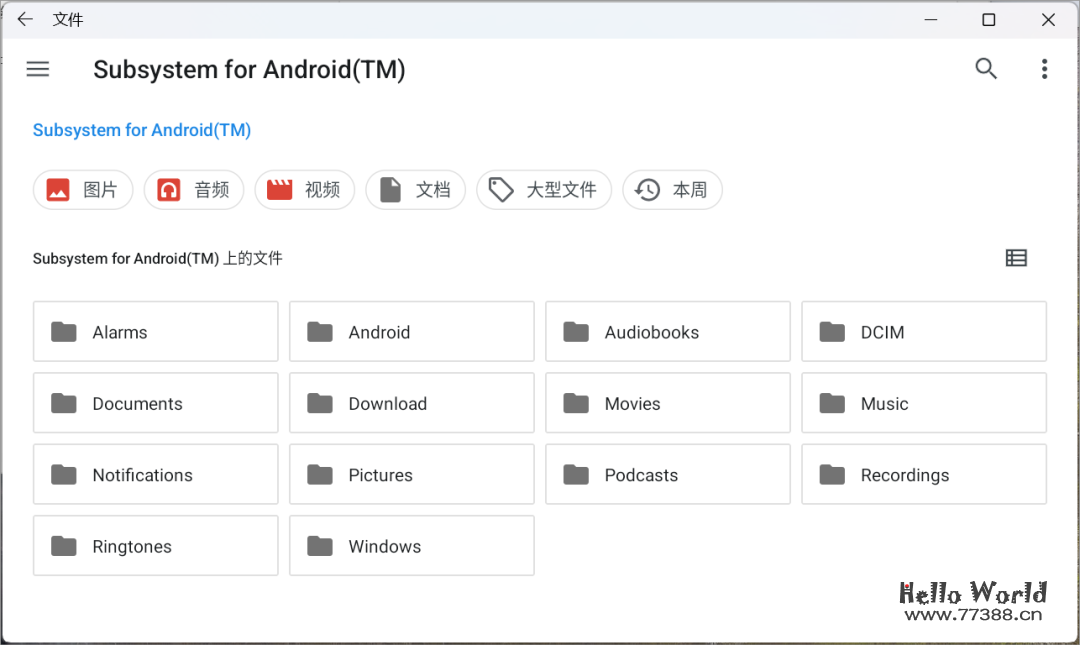Open the three-dot overflow menu
Viewport: 1080px width, 645px height.
[1045, 68]
